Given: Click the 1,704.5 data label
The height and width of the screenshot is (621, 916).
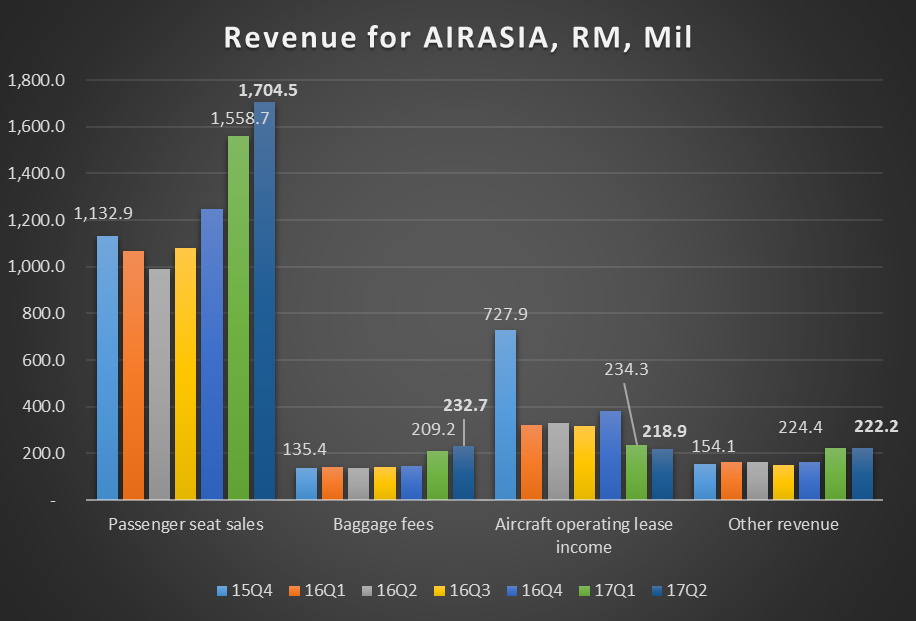Looking at the screenshot, I should [x=268, y=91].
